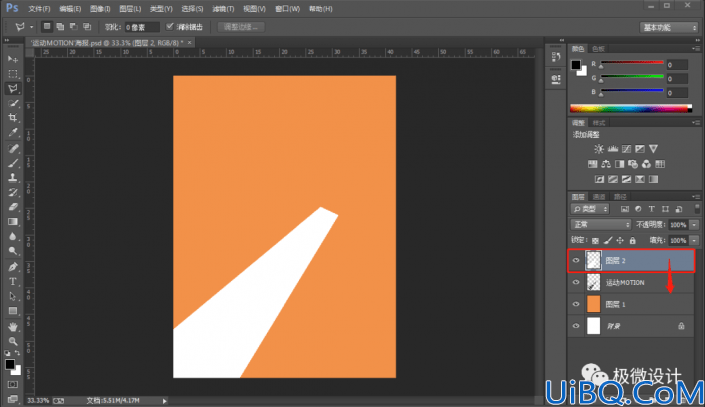The height and width of the screenshot is (407, 705).
Task: Click the refine edge button
Action: 241,27
